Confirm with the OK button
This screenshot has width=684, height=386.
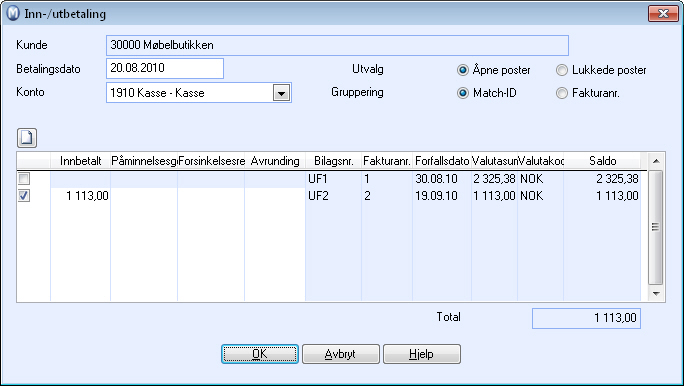[x=260, y=354]
